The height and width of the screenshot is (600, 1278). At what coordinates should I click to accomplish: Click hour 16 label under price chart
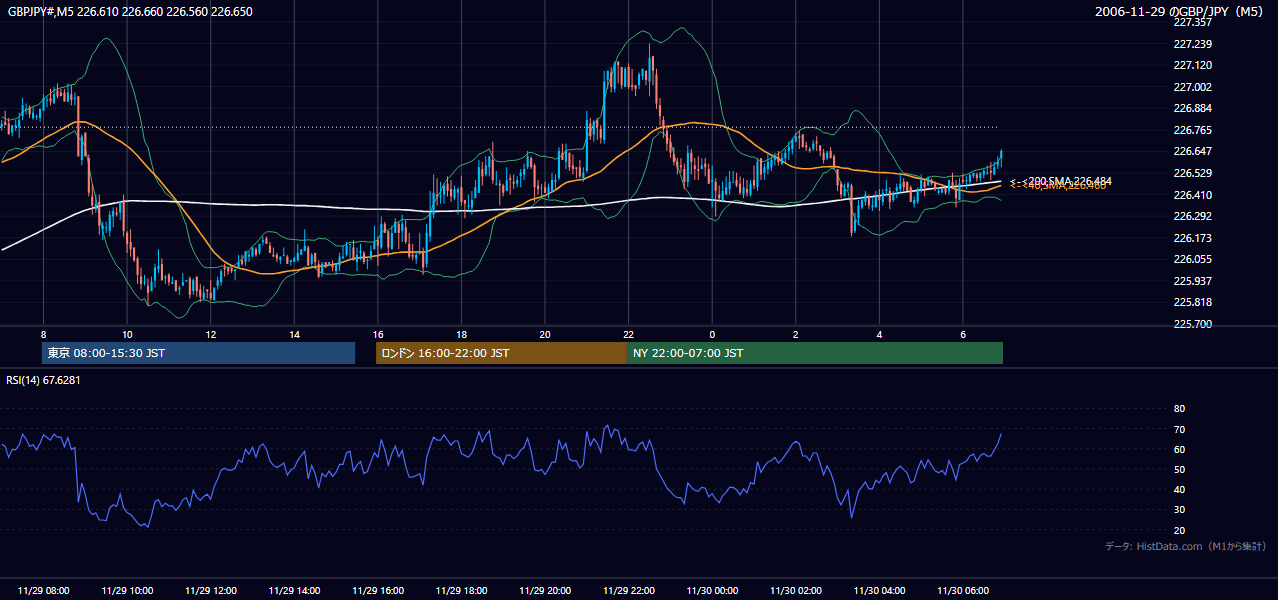pyautogui.click(x=378, y=333)
